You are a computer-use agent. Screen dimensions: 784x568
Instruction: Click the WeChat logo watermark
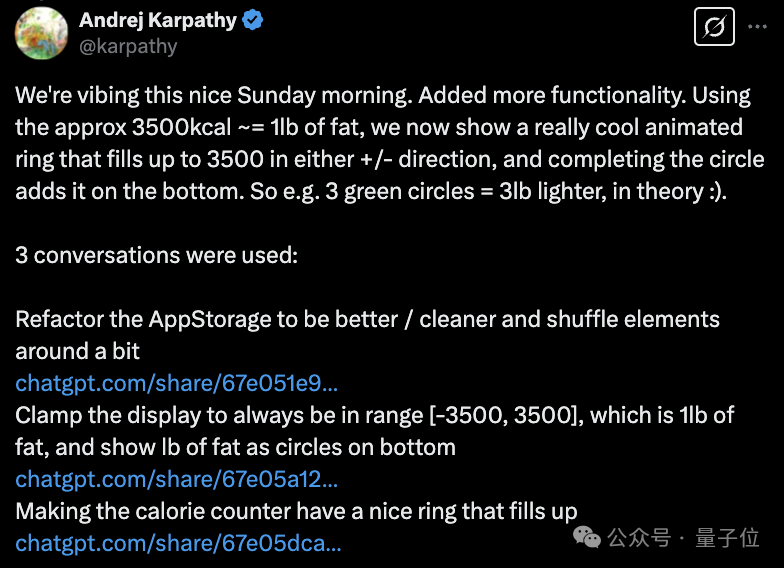click(587, 537)
